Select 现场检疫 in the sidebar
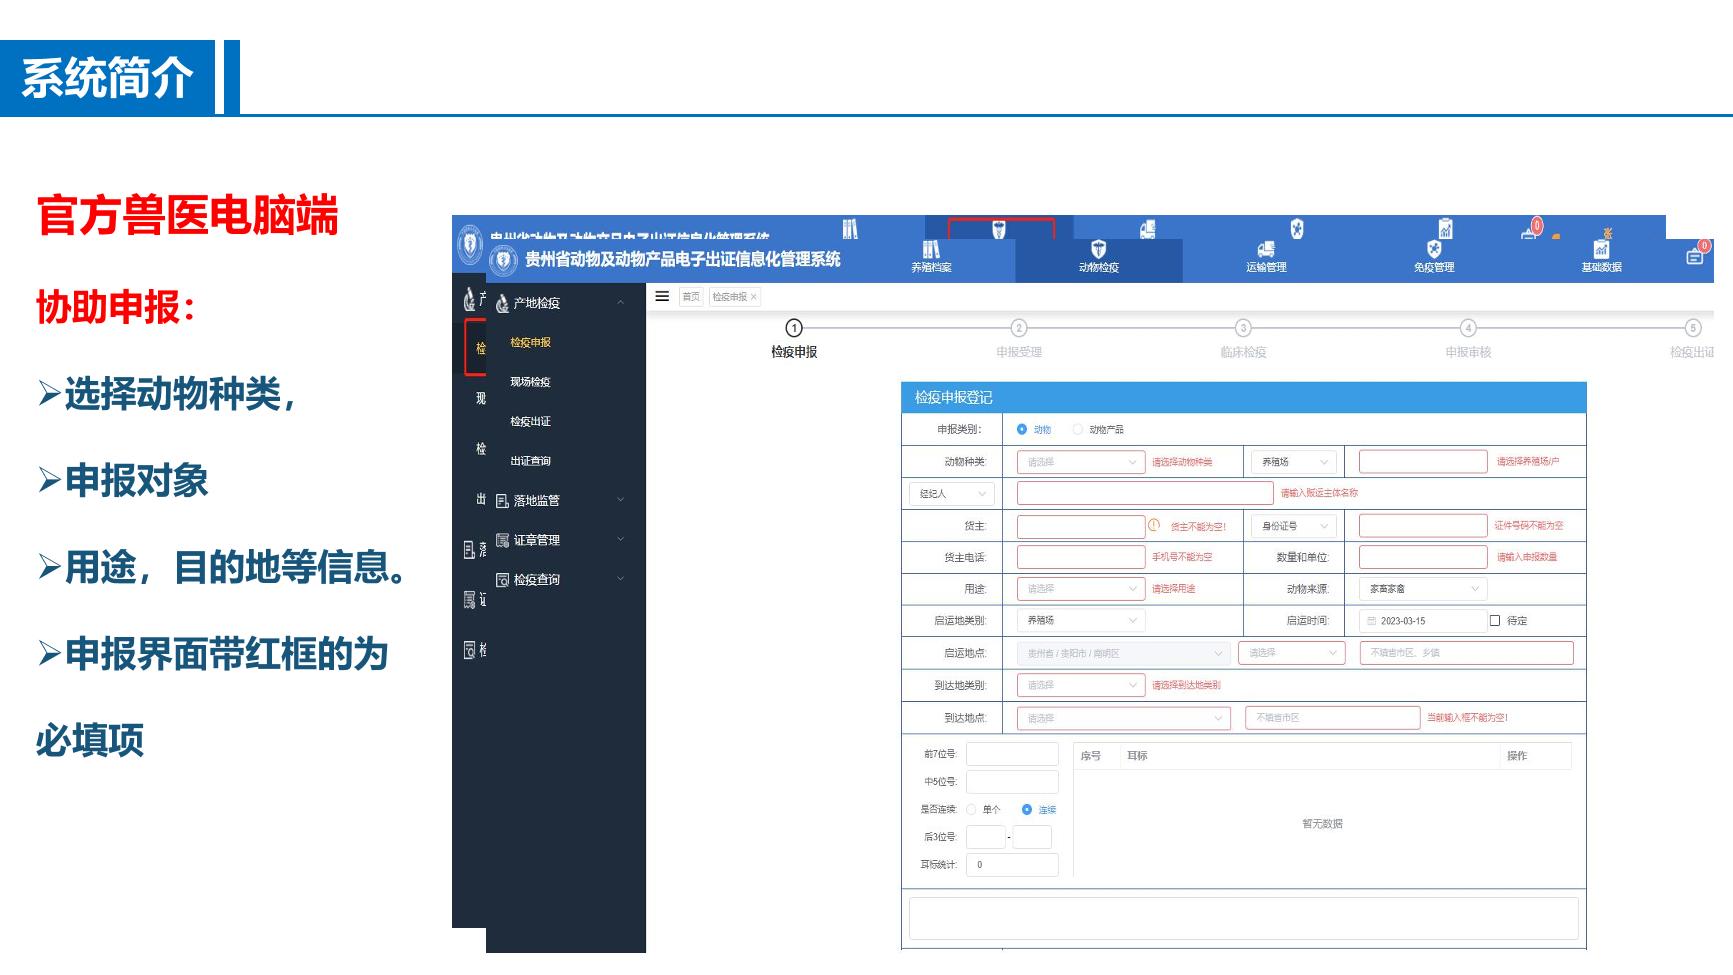This screenshot has height=975, width=1733. 530,382
